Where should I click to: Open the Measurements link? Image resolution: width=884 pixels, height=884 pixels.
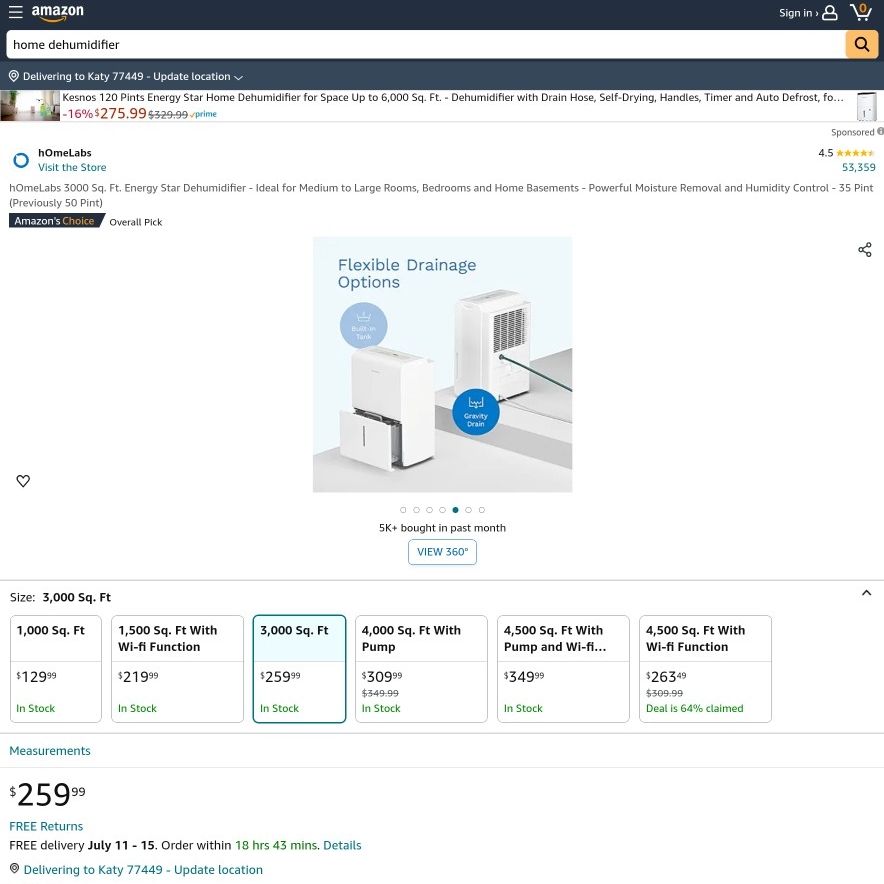point(50,750)
